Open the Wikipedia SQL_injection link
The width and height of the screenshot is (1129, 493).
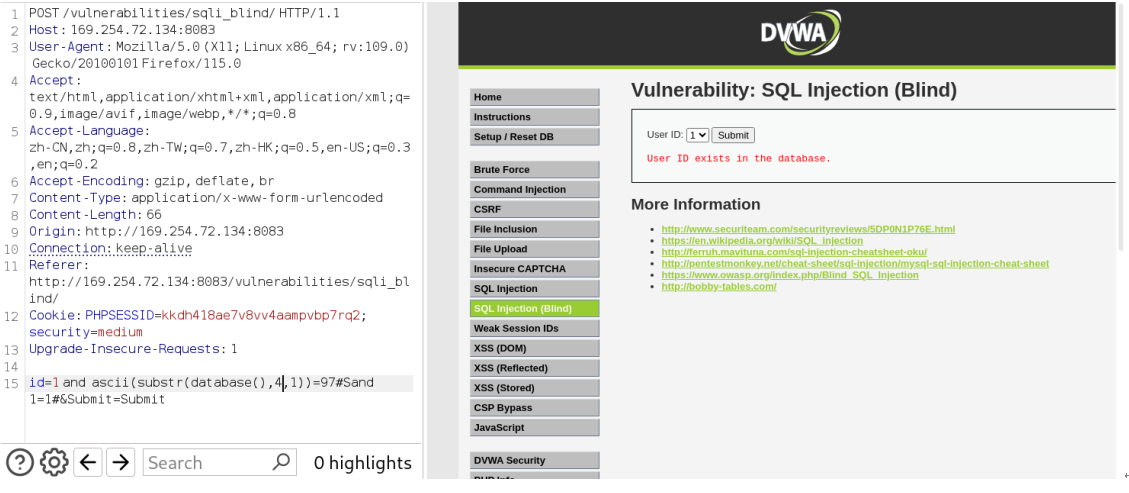762,240
